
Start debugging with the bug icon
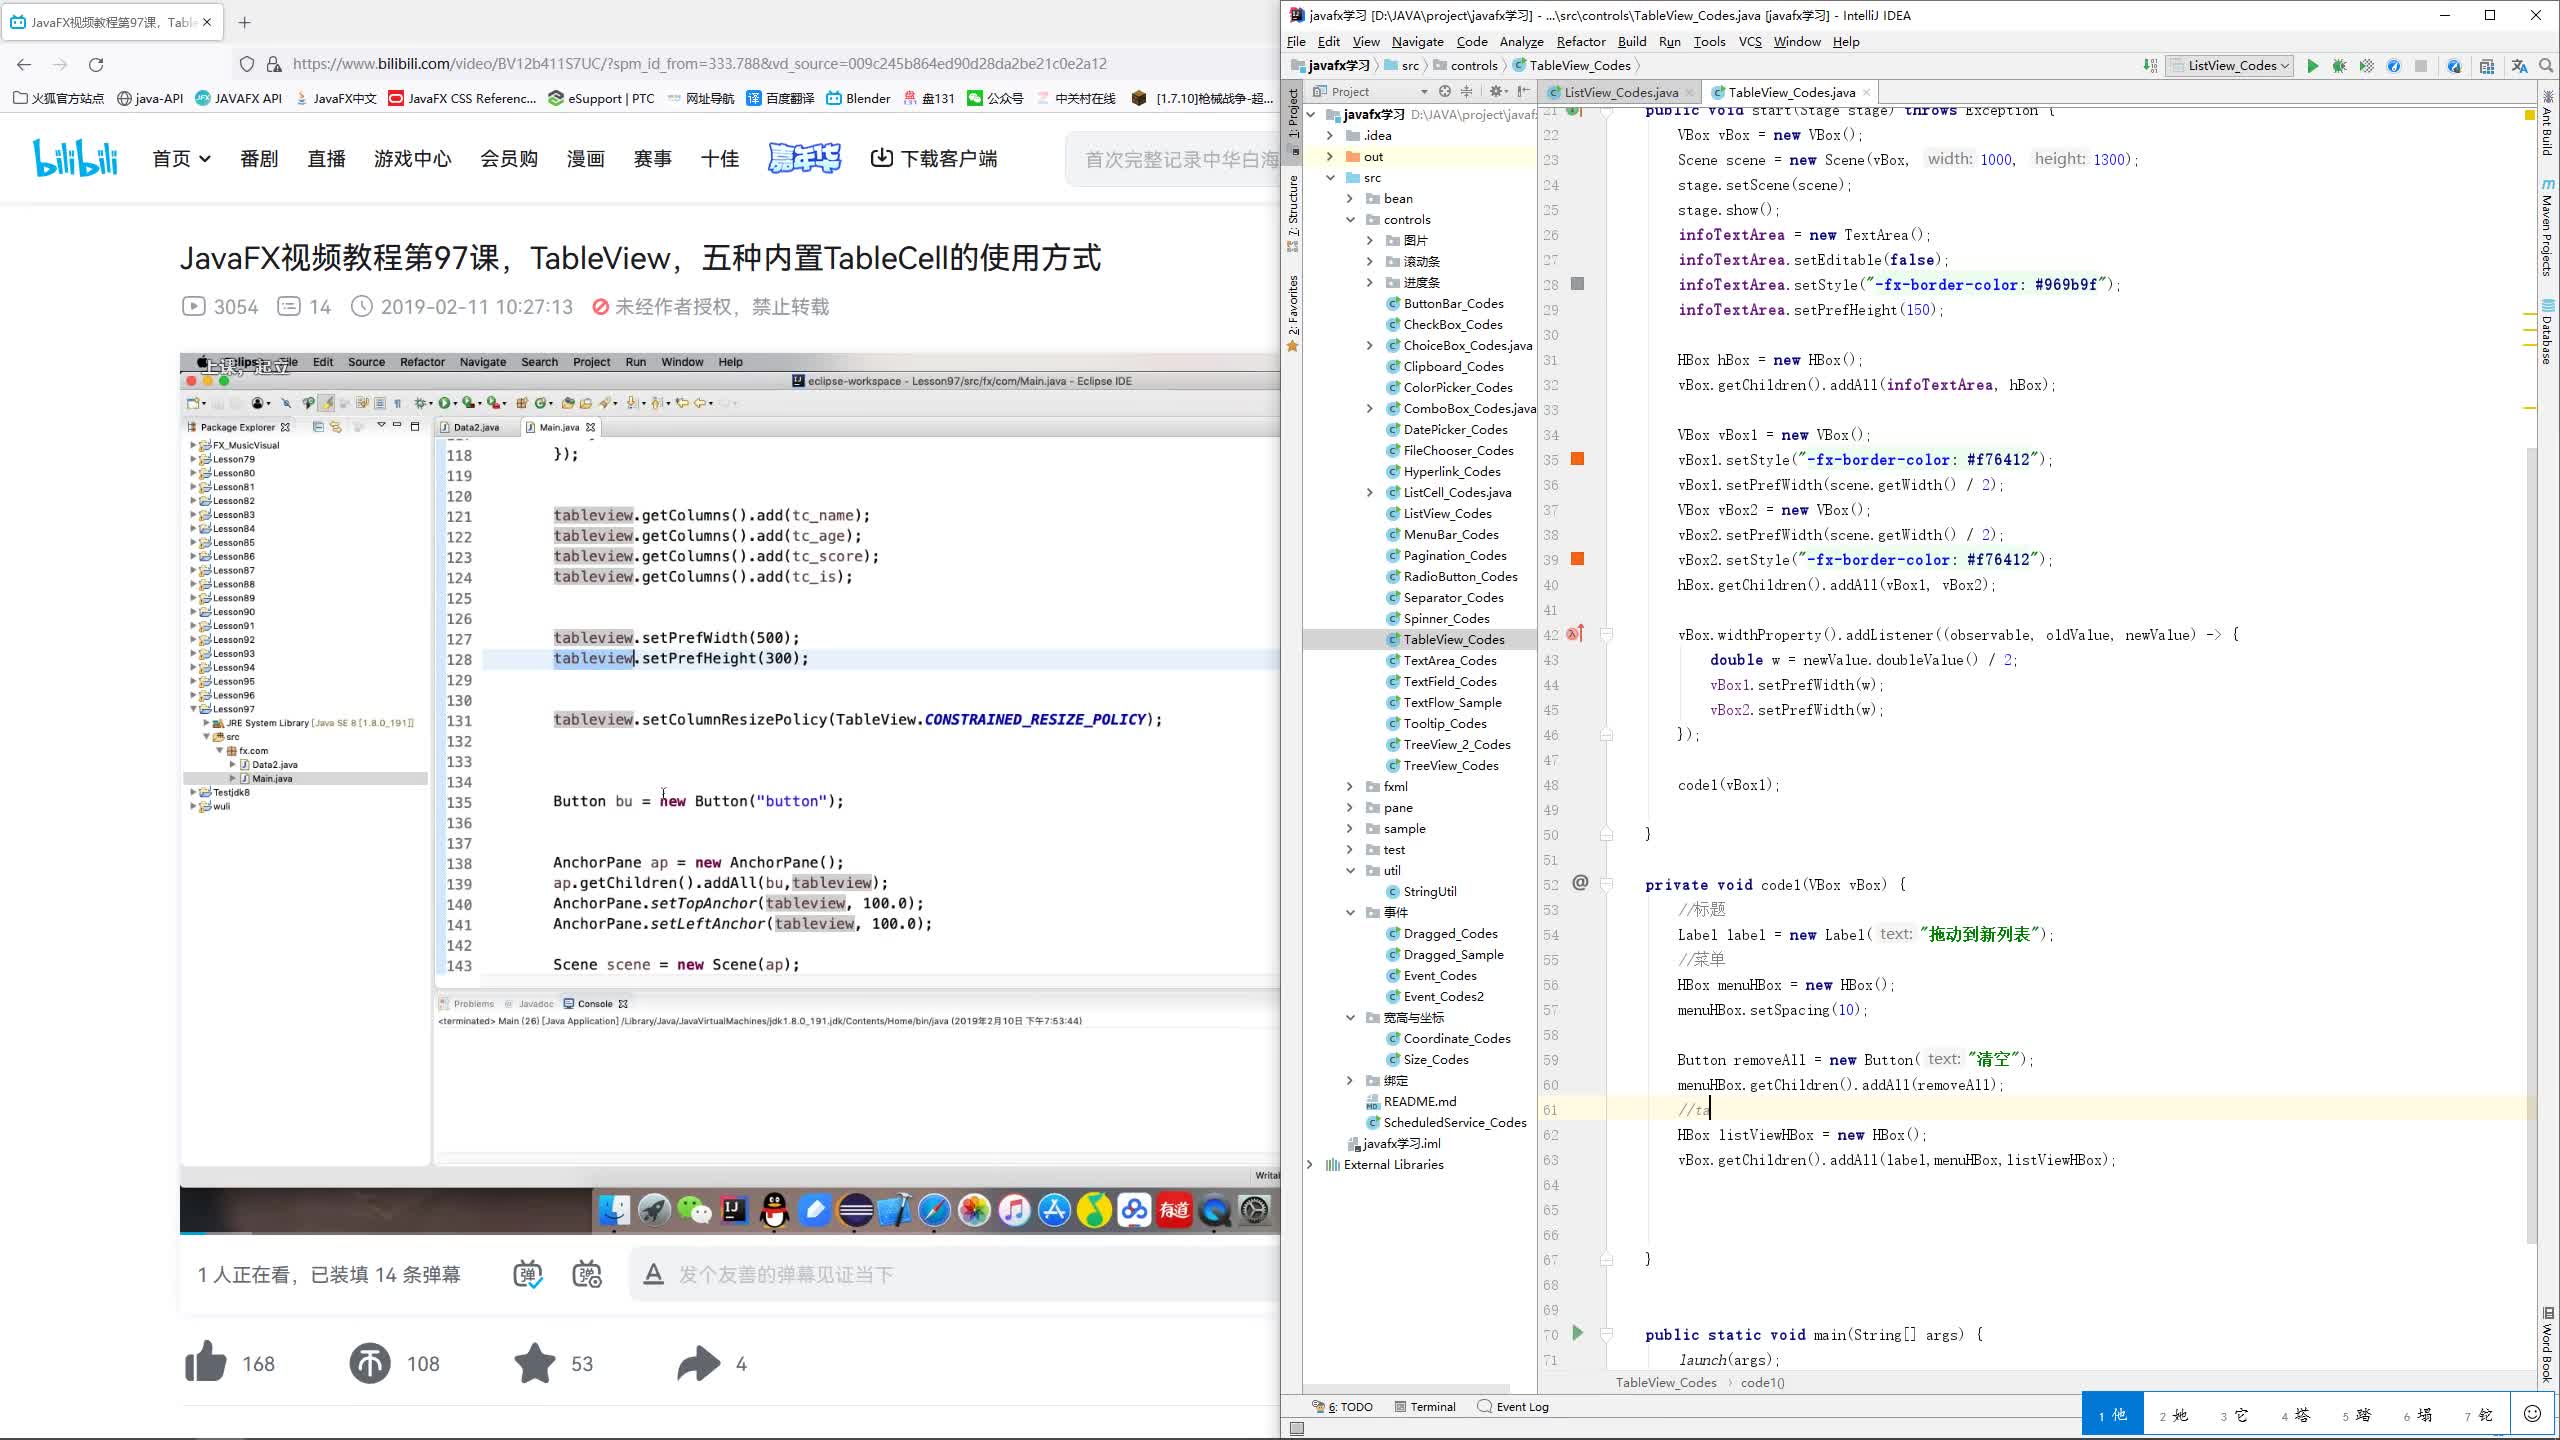(x=2338, y=65)
